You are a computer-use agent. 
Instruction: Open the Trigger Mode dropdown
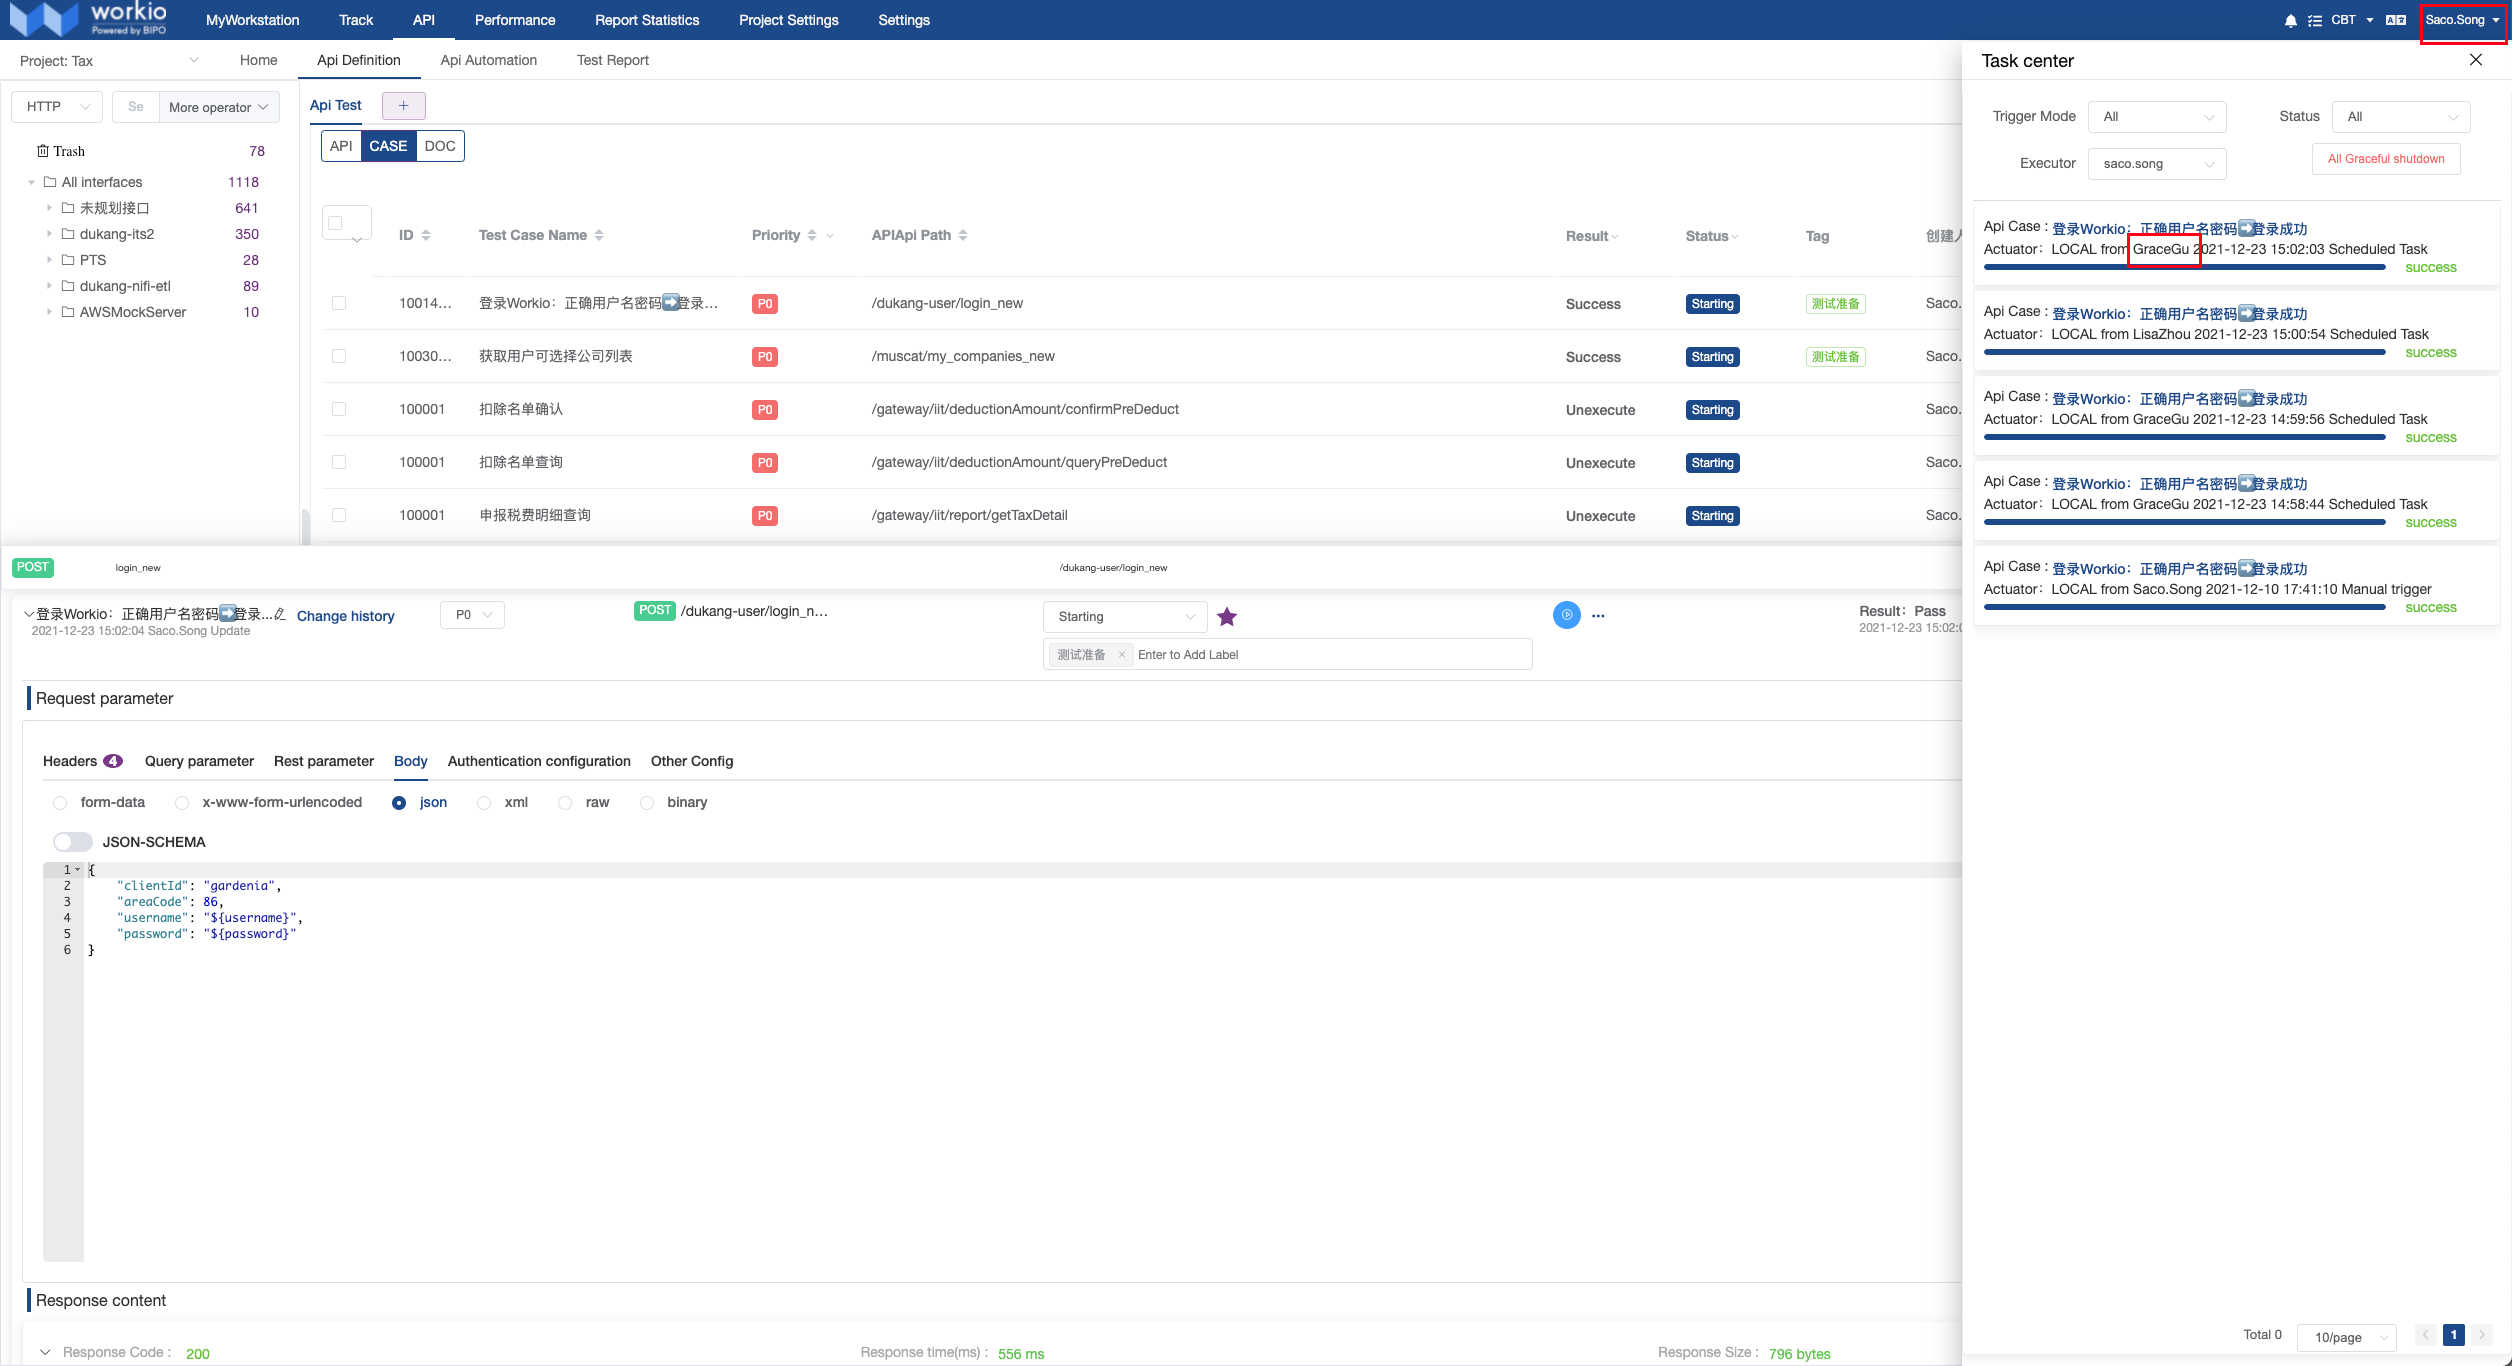[x=2157, y=117]
